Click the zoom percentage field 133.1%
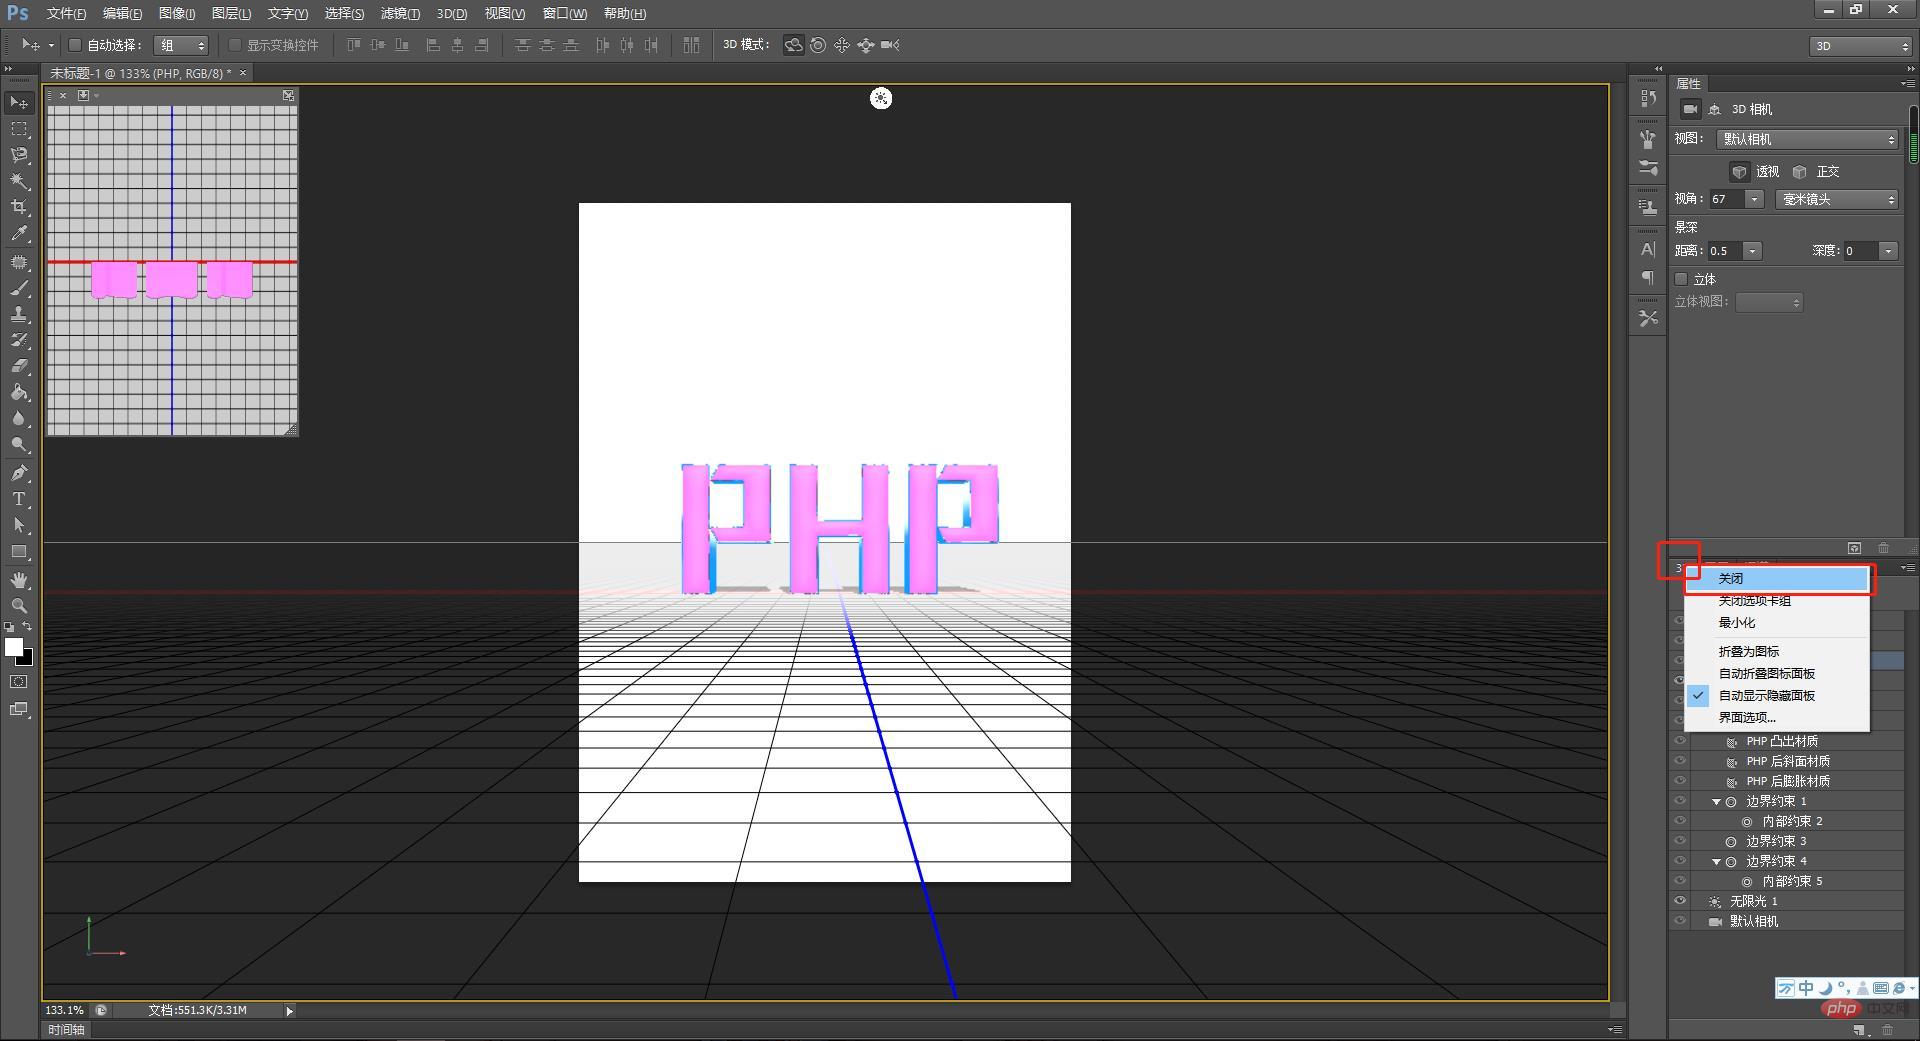This screenshot has height=1041, width=1920. click(64, 1010)
